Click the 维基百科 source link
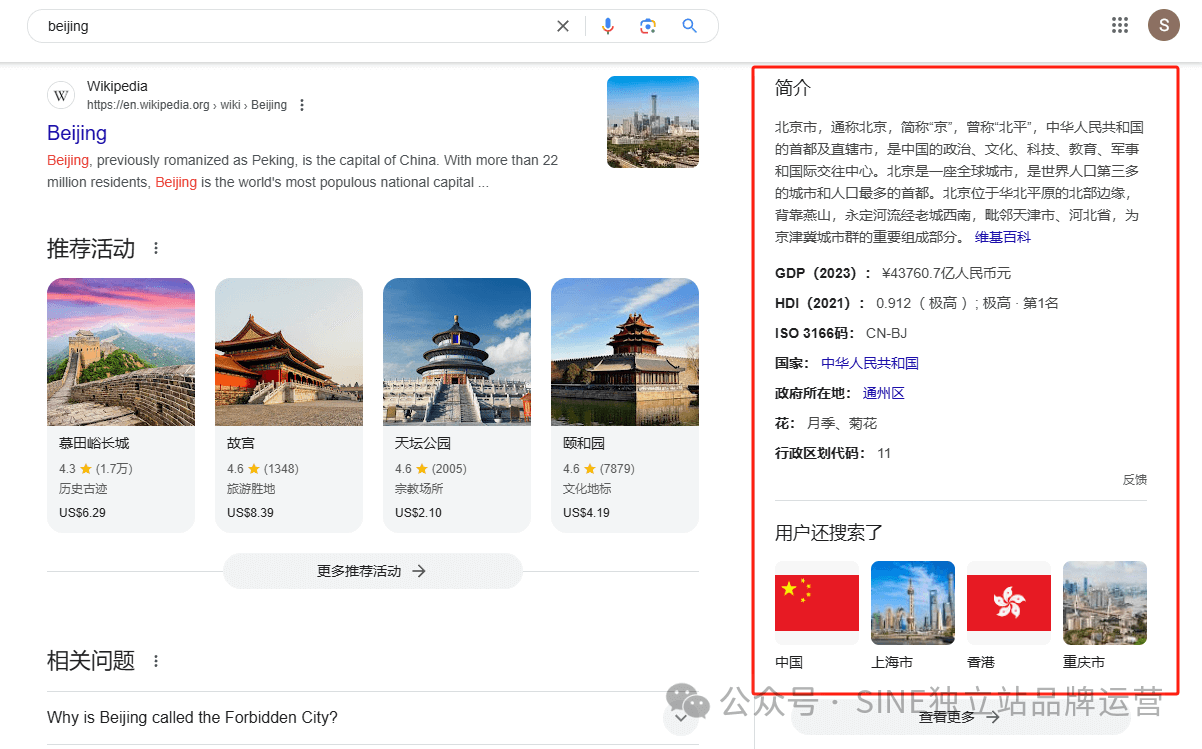This screenshot has height=749, width=1202. point(1002,237)
